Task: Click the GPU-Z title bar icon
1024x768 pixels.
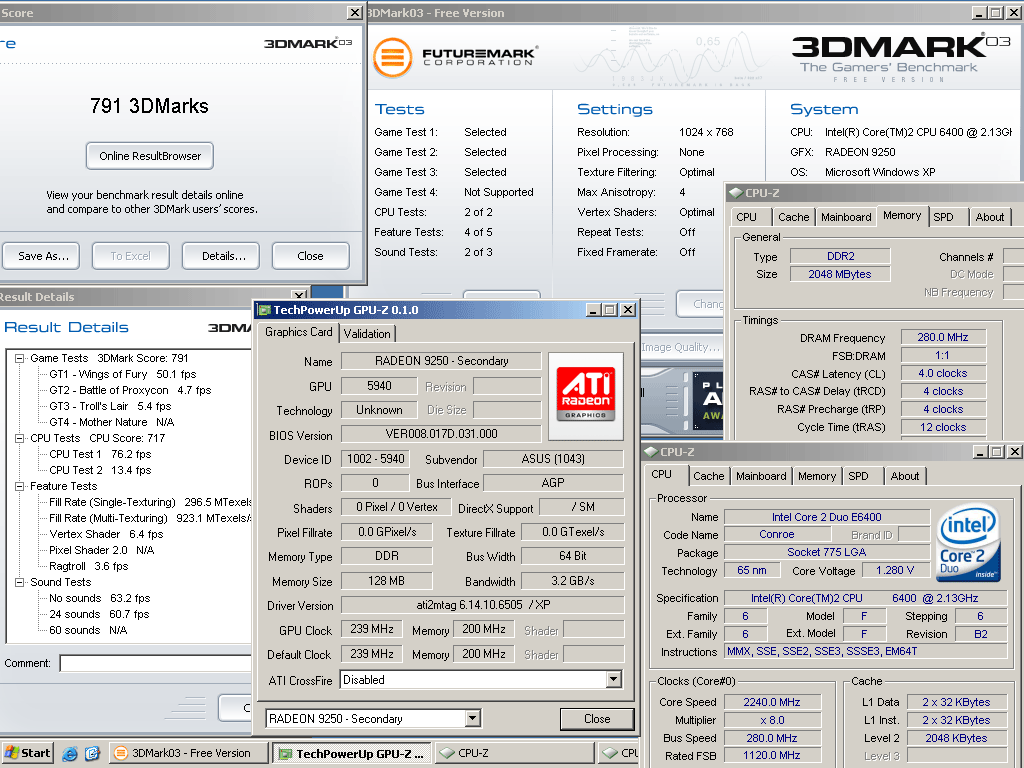Action: point(264,310)
